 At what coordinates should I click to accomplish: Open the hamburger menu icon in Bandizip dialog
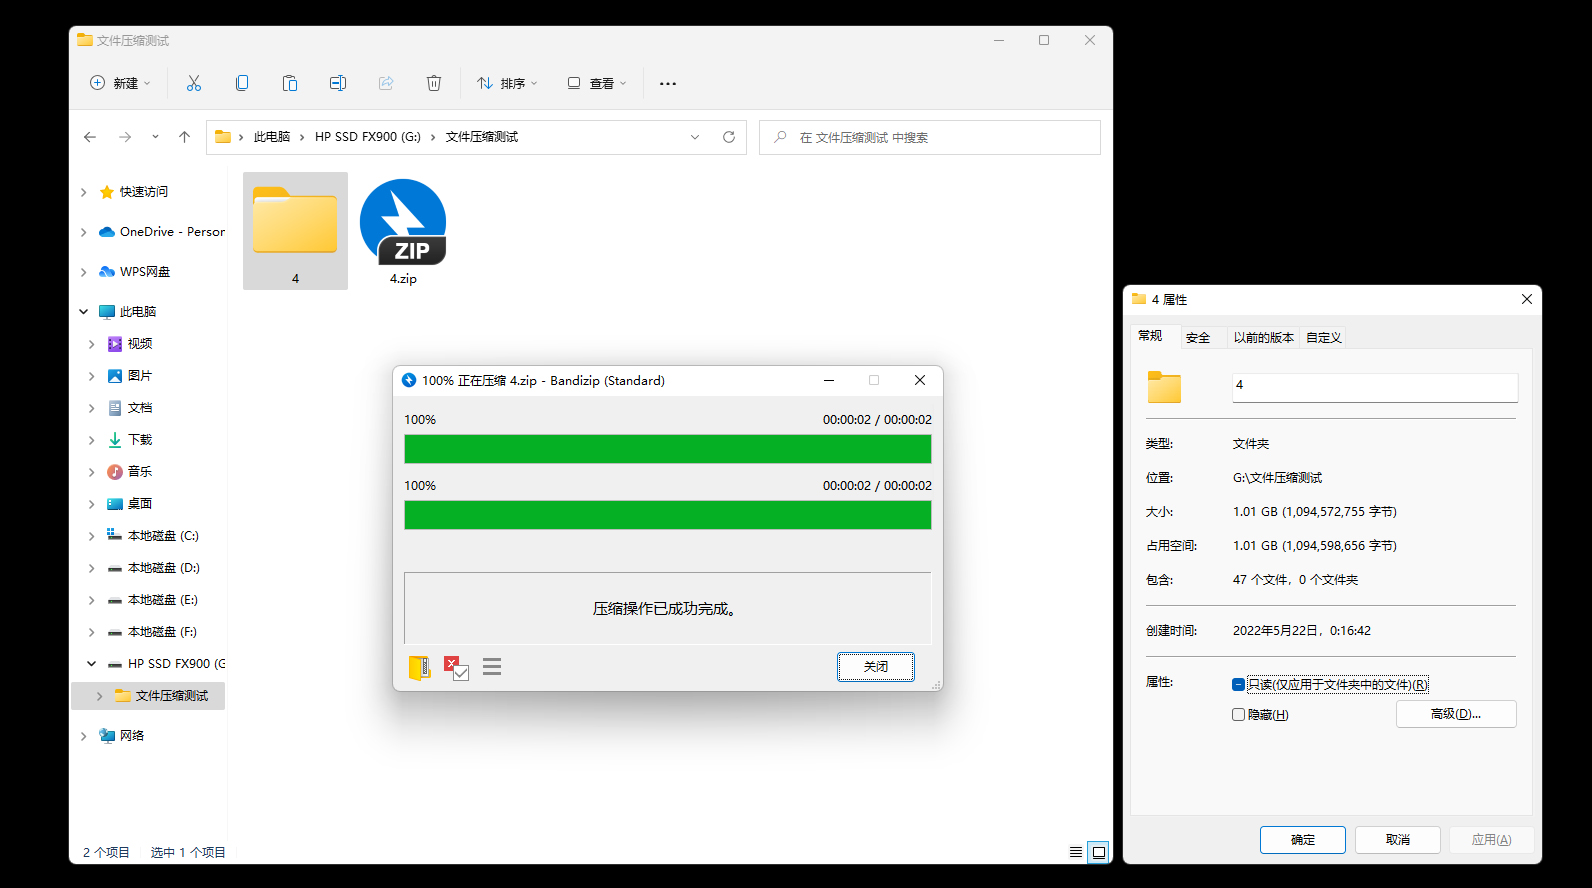tap(492, 666)
